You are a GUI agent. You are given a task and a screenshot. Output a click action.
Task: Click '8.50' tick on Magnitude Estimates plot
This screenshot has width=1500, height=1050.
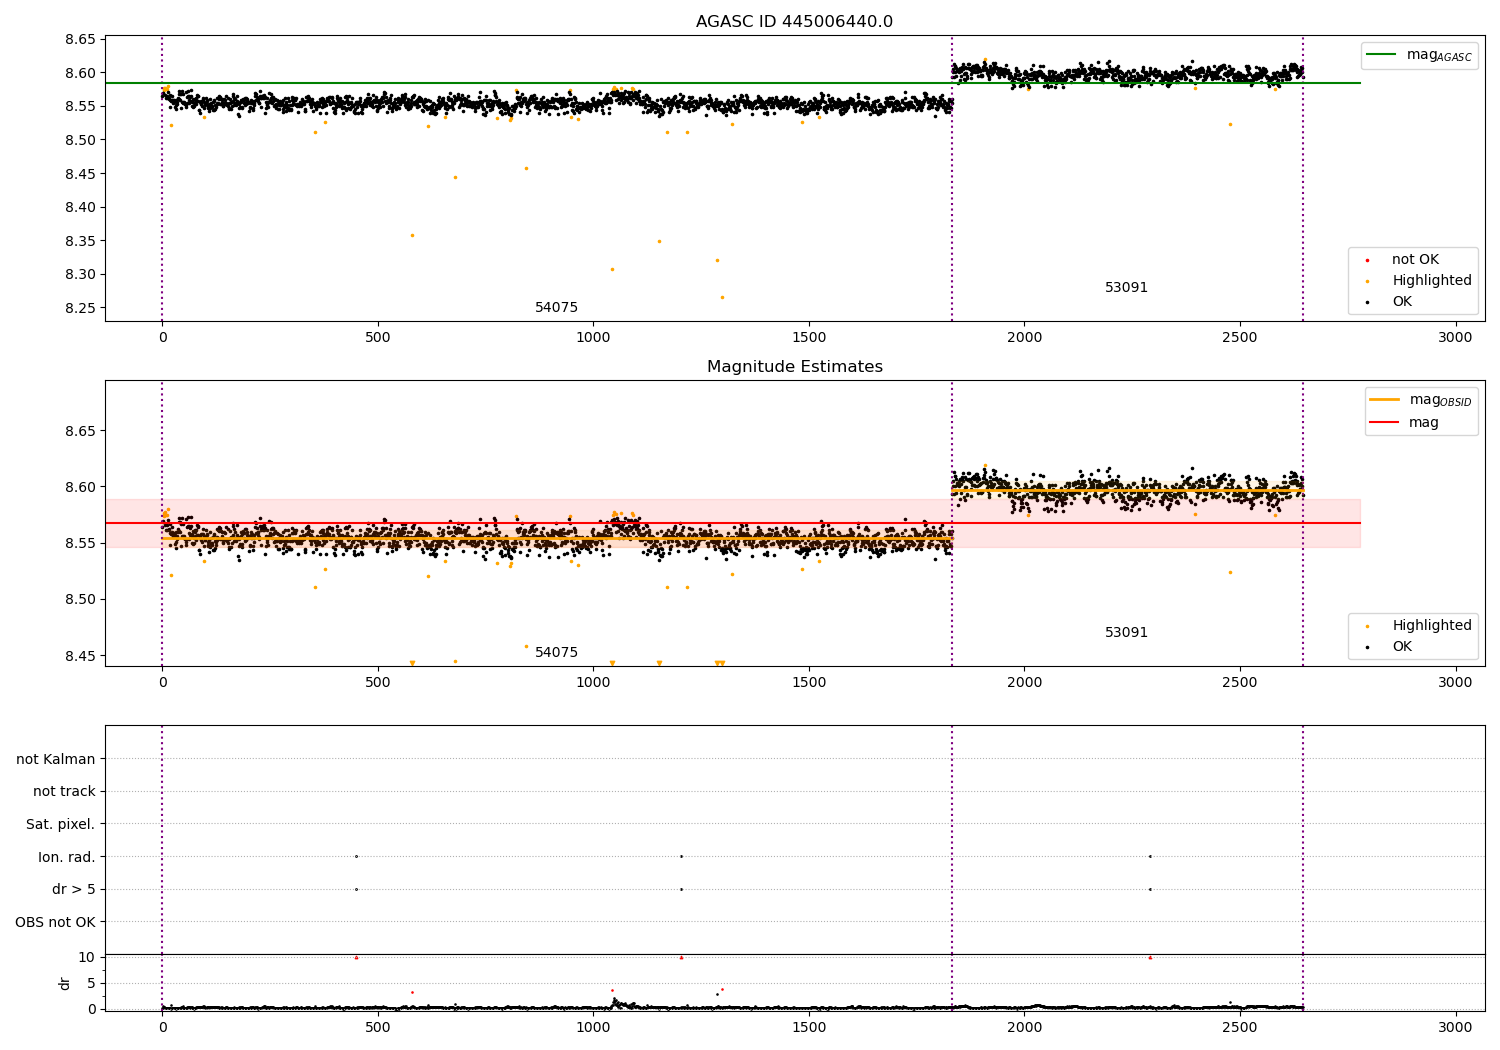[80, 600]
